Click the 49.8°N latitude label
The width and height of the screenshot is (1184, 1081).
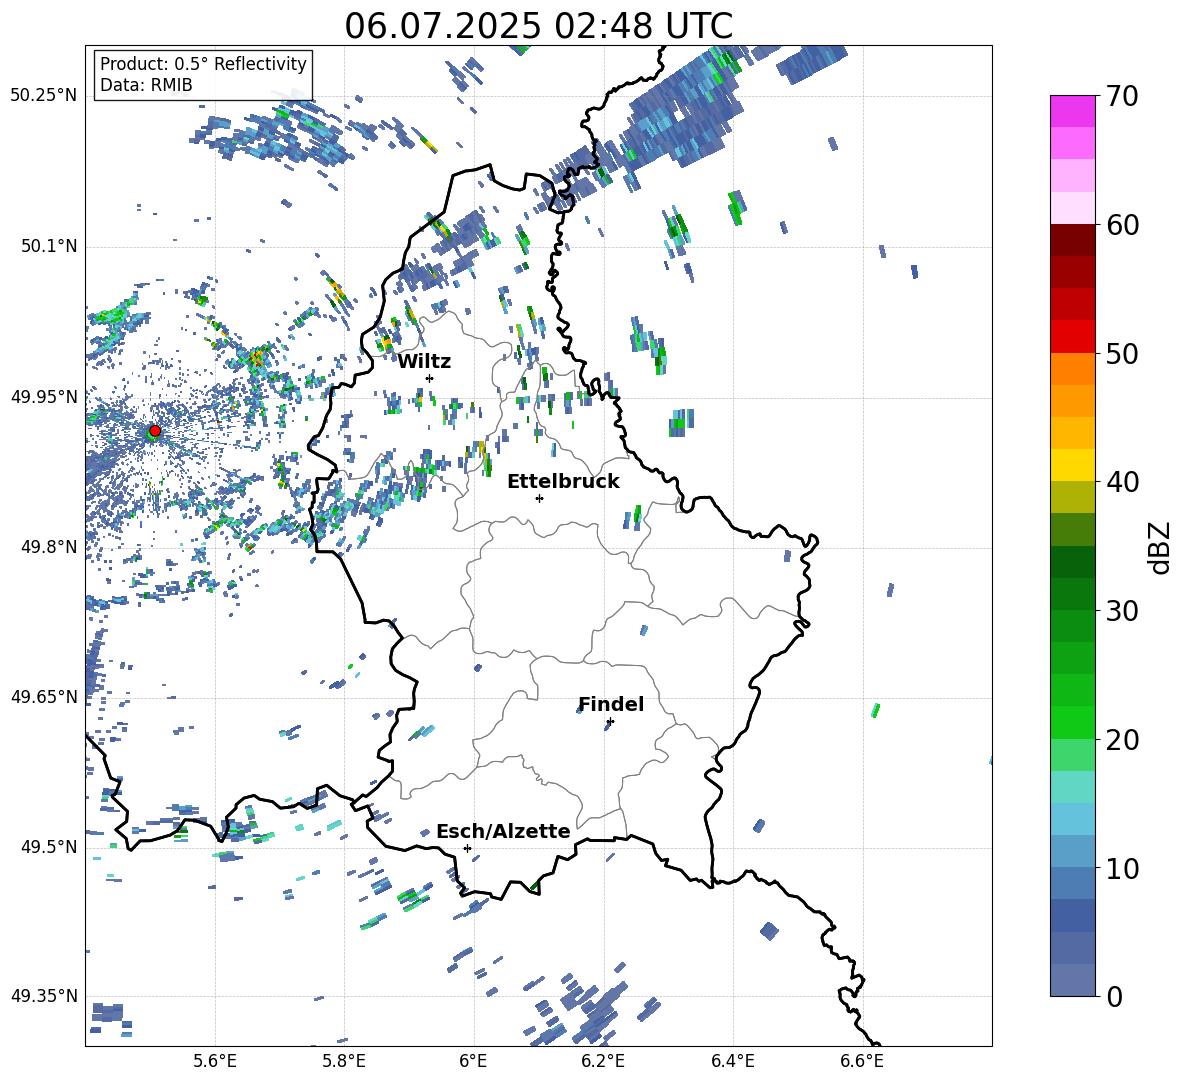coord(48,547)
